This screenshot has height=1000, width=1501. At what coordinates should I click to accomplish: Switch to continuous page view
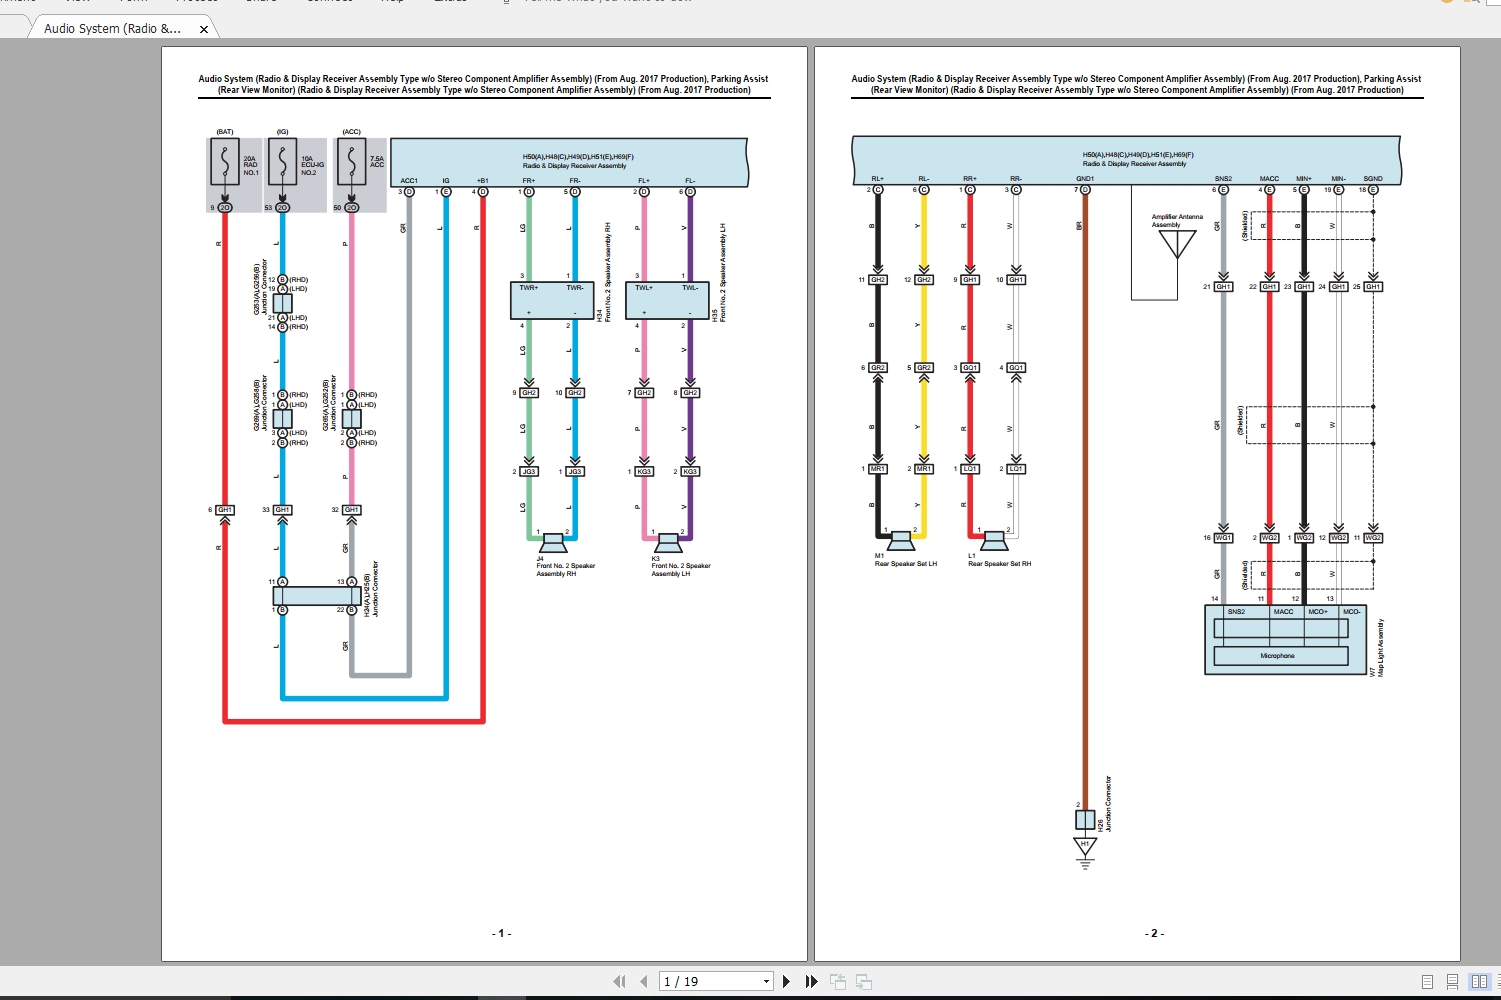coord(1452,981)
